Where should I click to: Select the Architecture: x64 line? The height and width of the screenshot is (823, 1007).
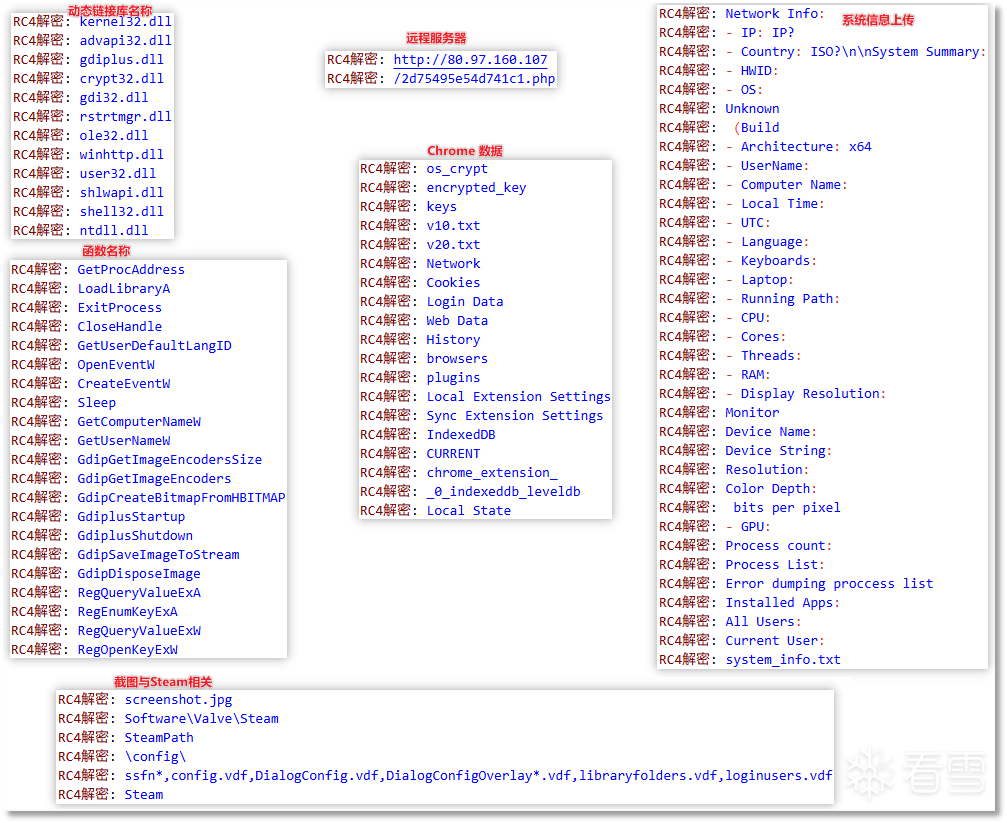tap(805, 147)
